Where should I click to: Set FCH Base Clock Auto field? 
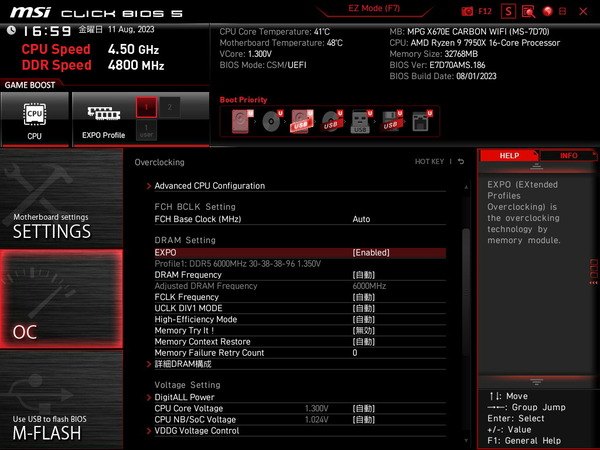(x=361, y=219)
